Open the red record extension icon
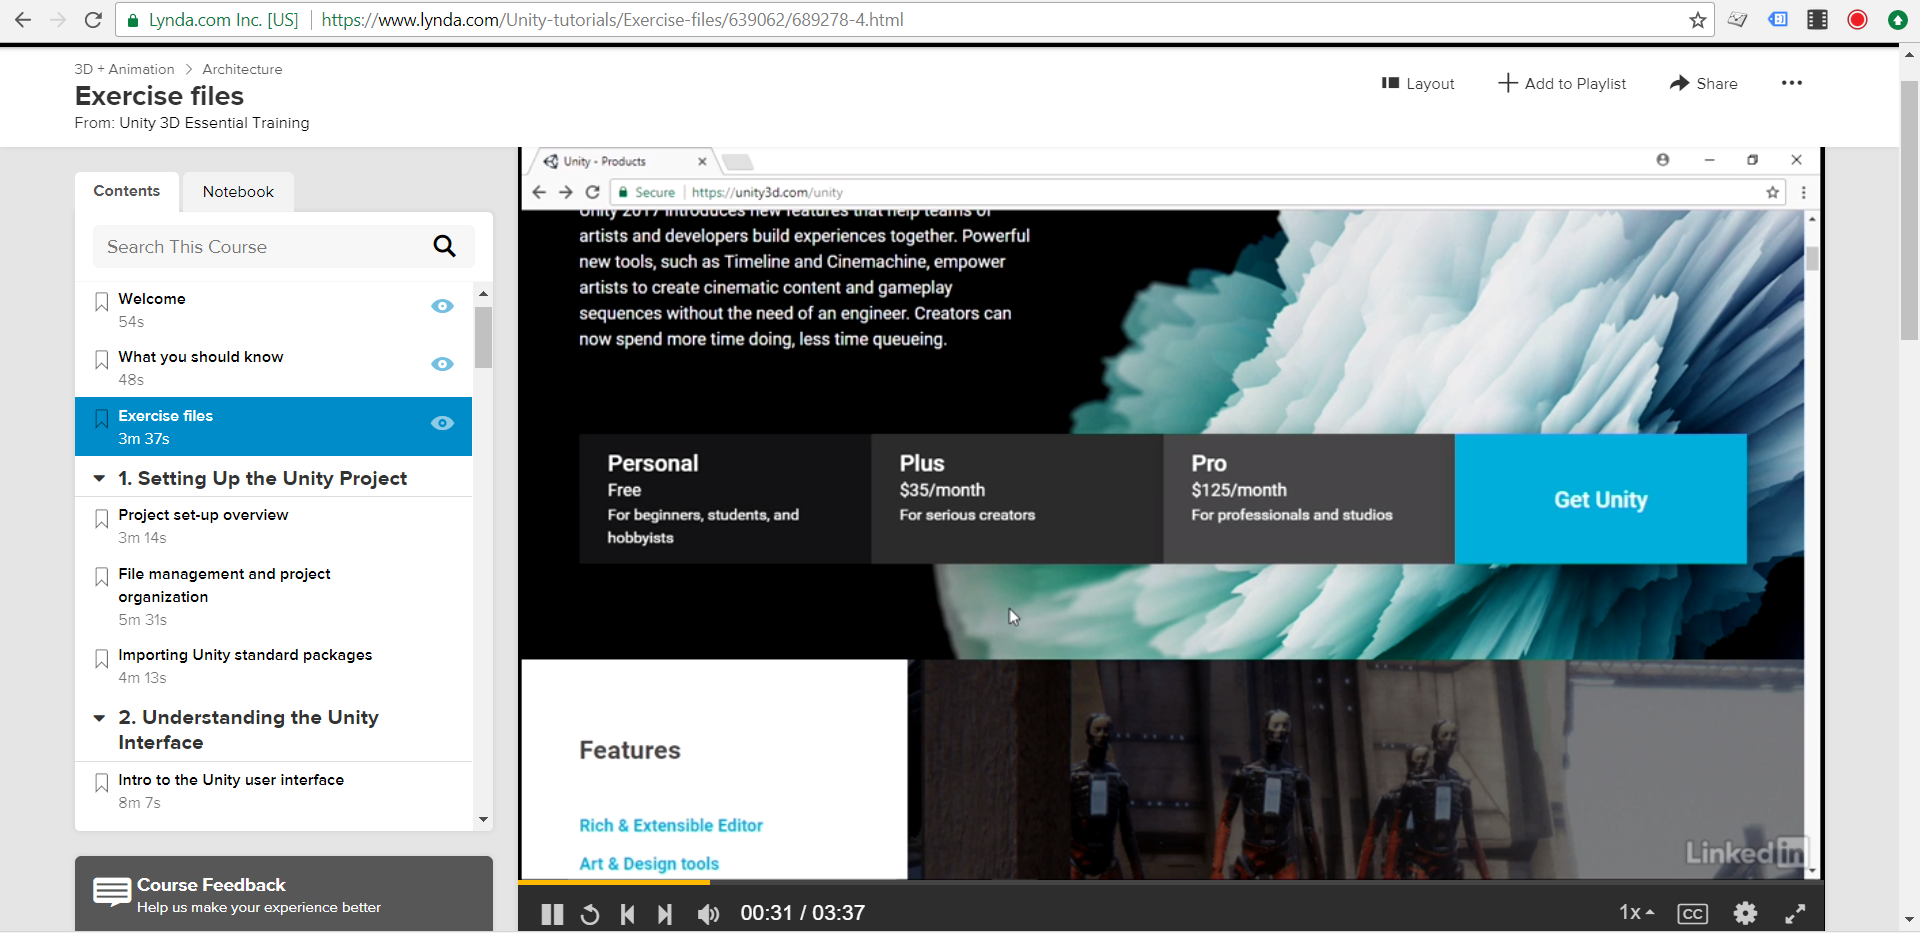1920x933 pixels. (x=1857, y=20)
